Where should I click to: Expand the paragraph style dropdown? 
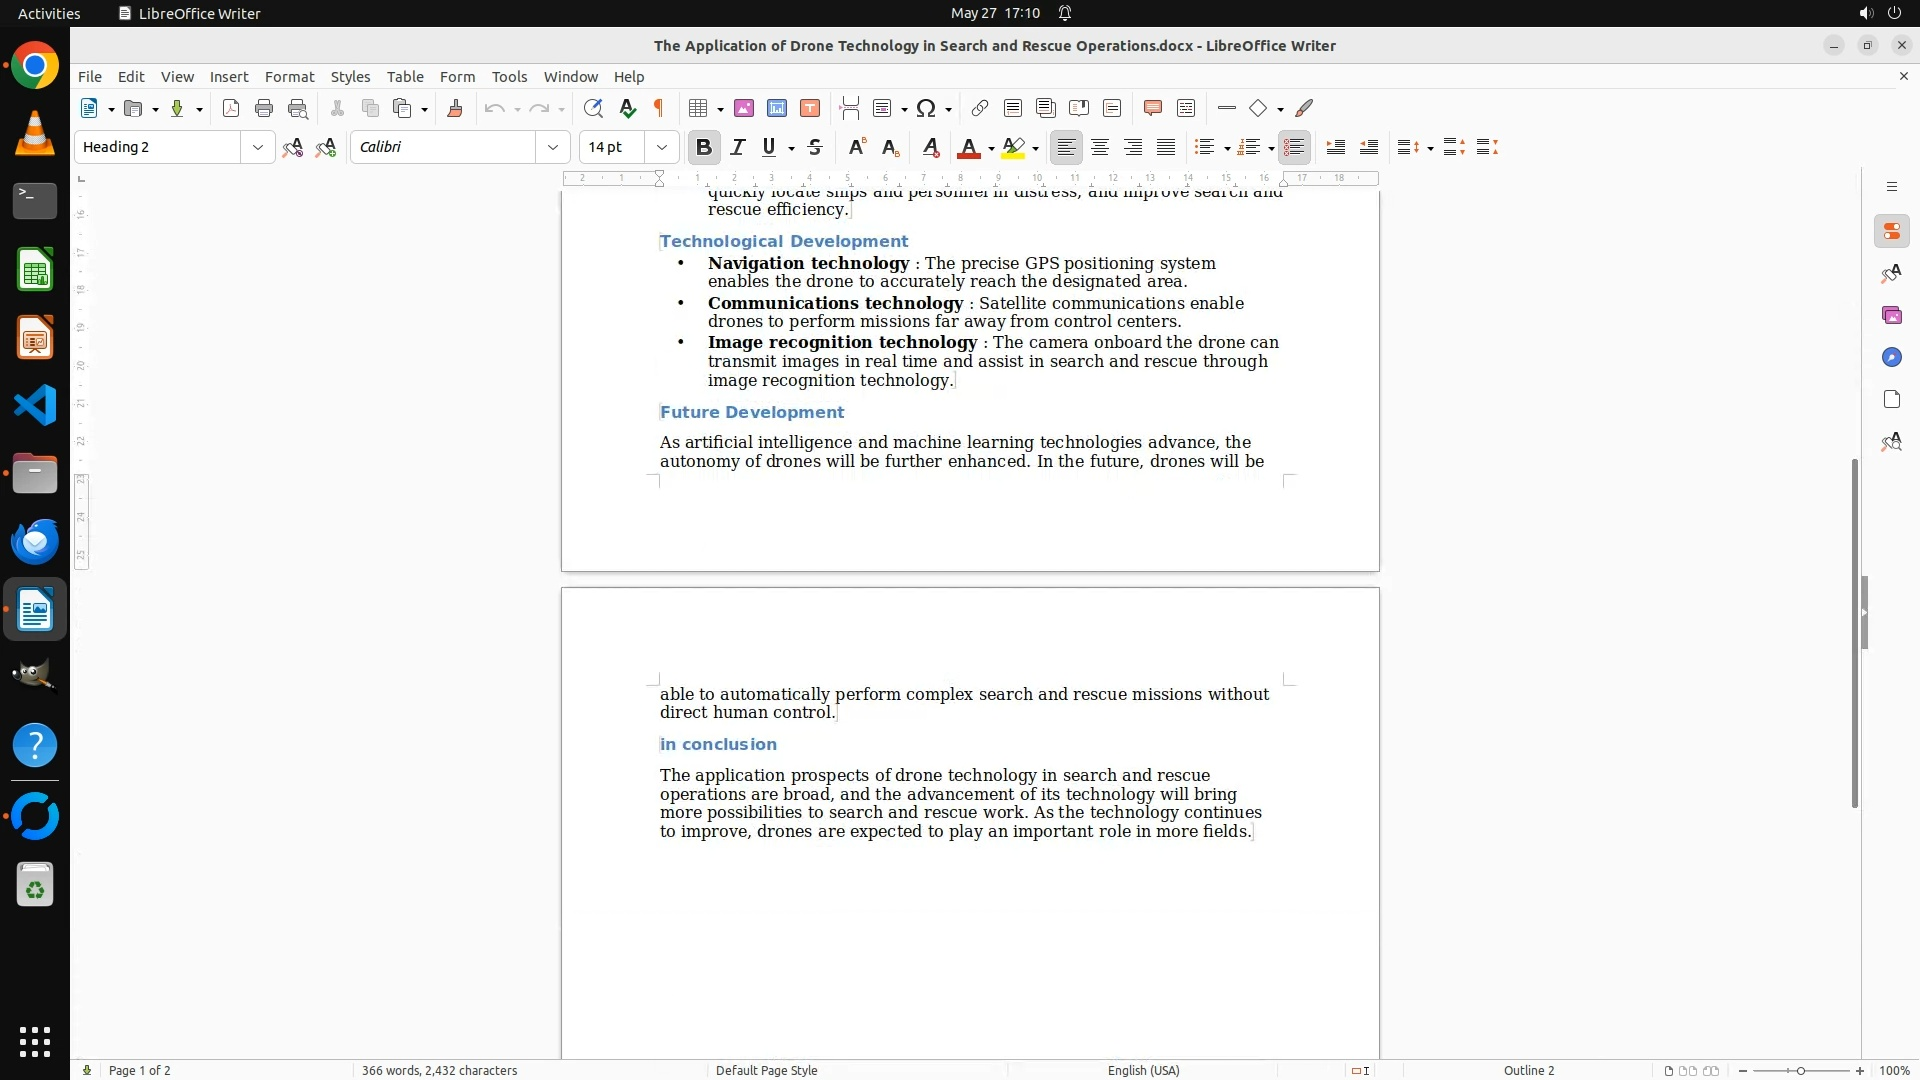coord(257,147)
